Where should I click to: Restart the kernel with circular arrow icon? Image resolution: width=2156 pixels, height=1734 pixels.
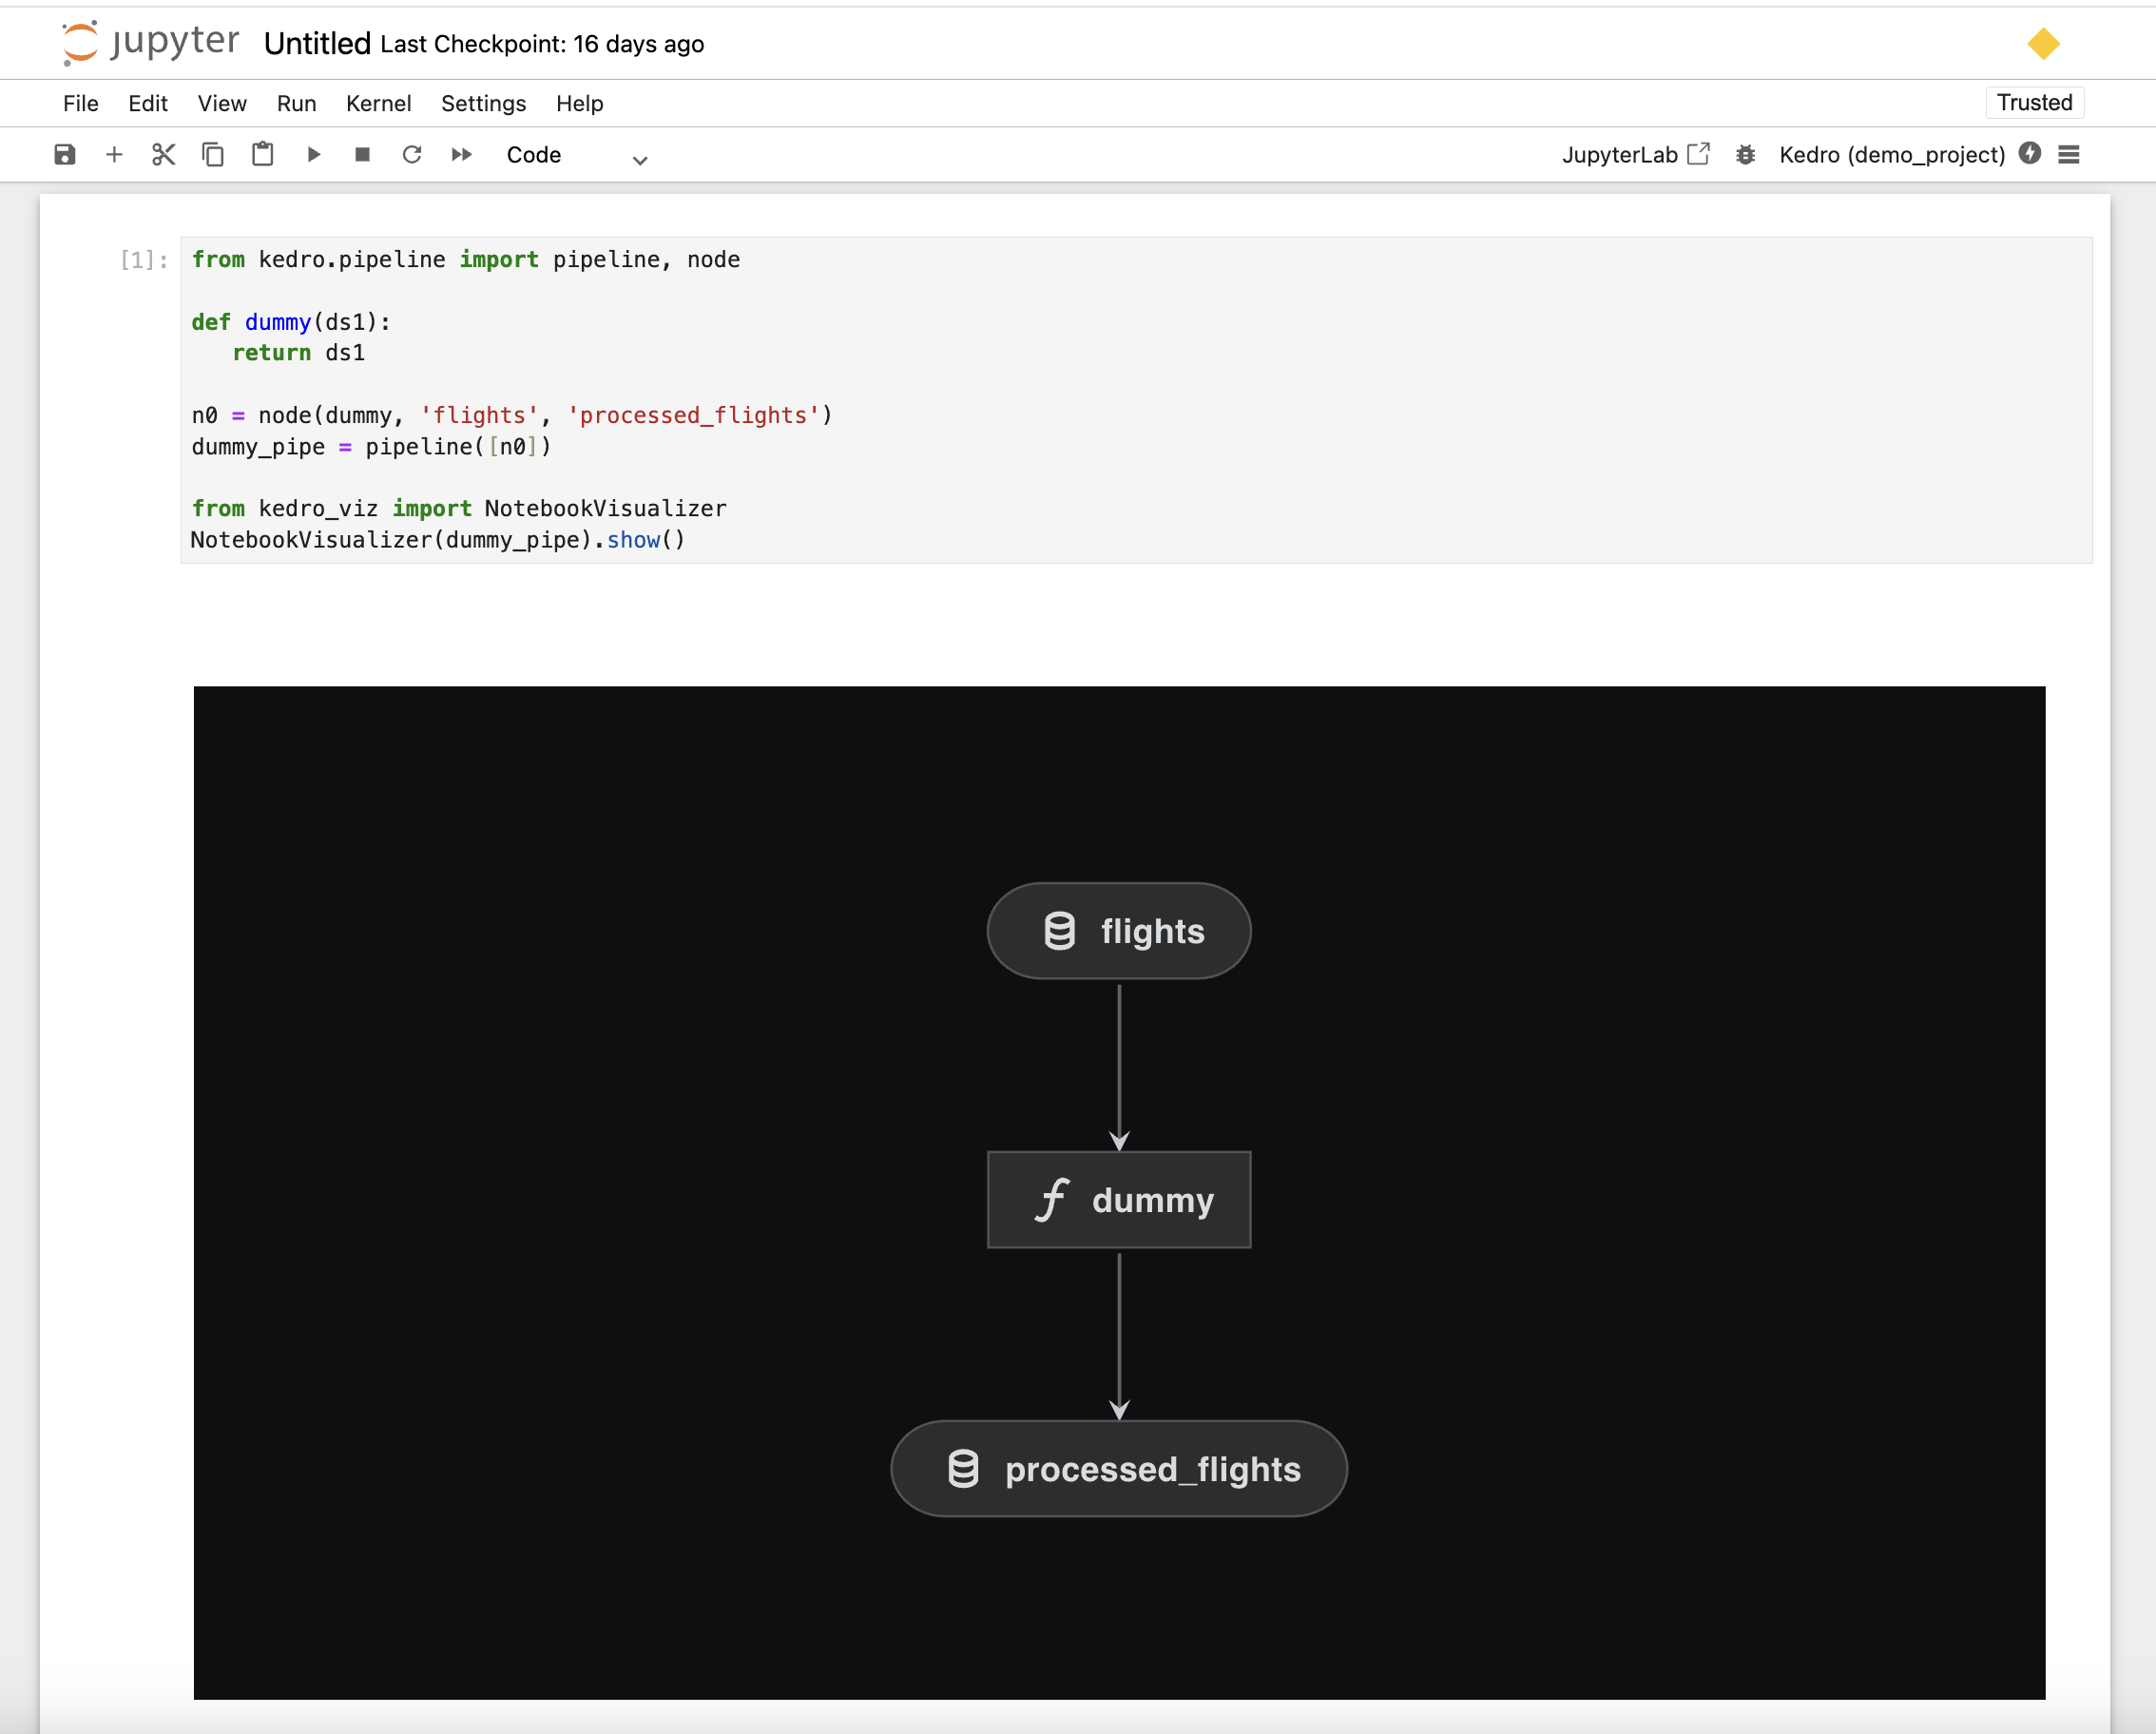[412, 155]
